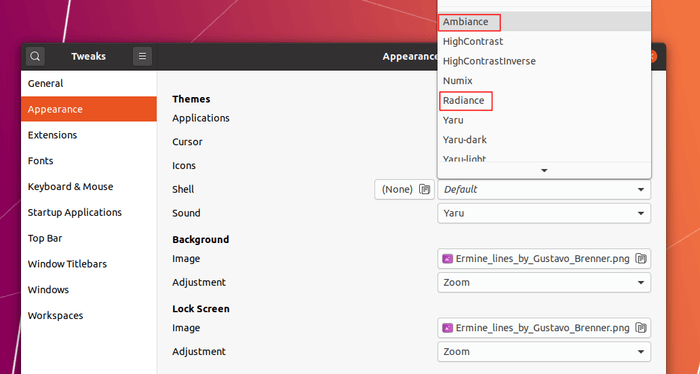700x374 pixels.
Task: Open Window Titlebars settings
Action: tap(89, 264)
